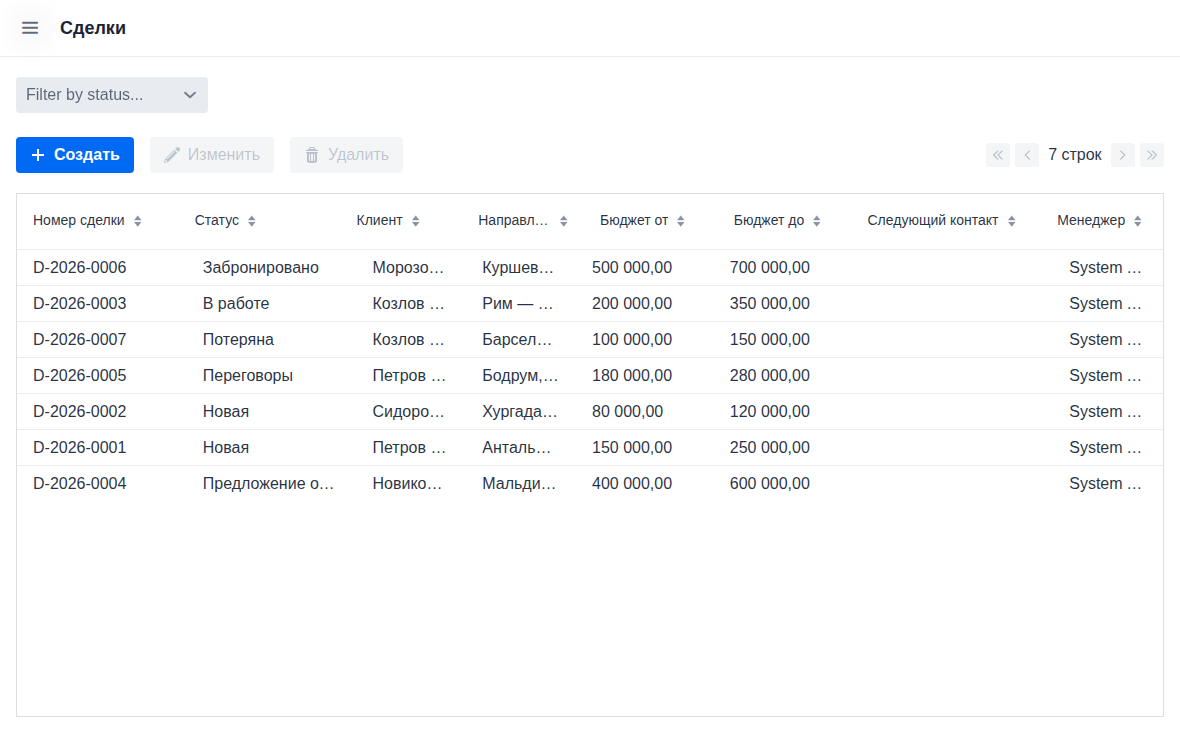Click the Изменить button
This screenshot has height=733, width=1180.
click(x=212, y=155)
